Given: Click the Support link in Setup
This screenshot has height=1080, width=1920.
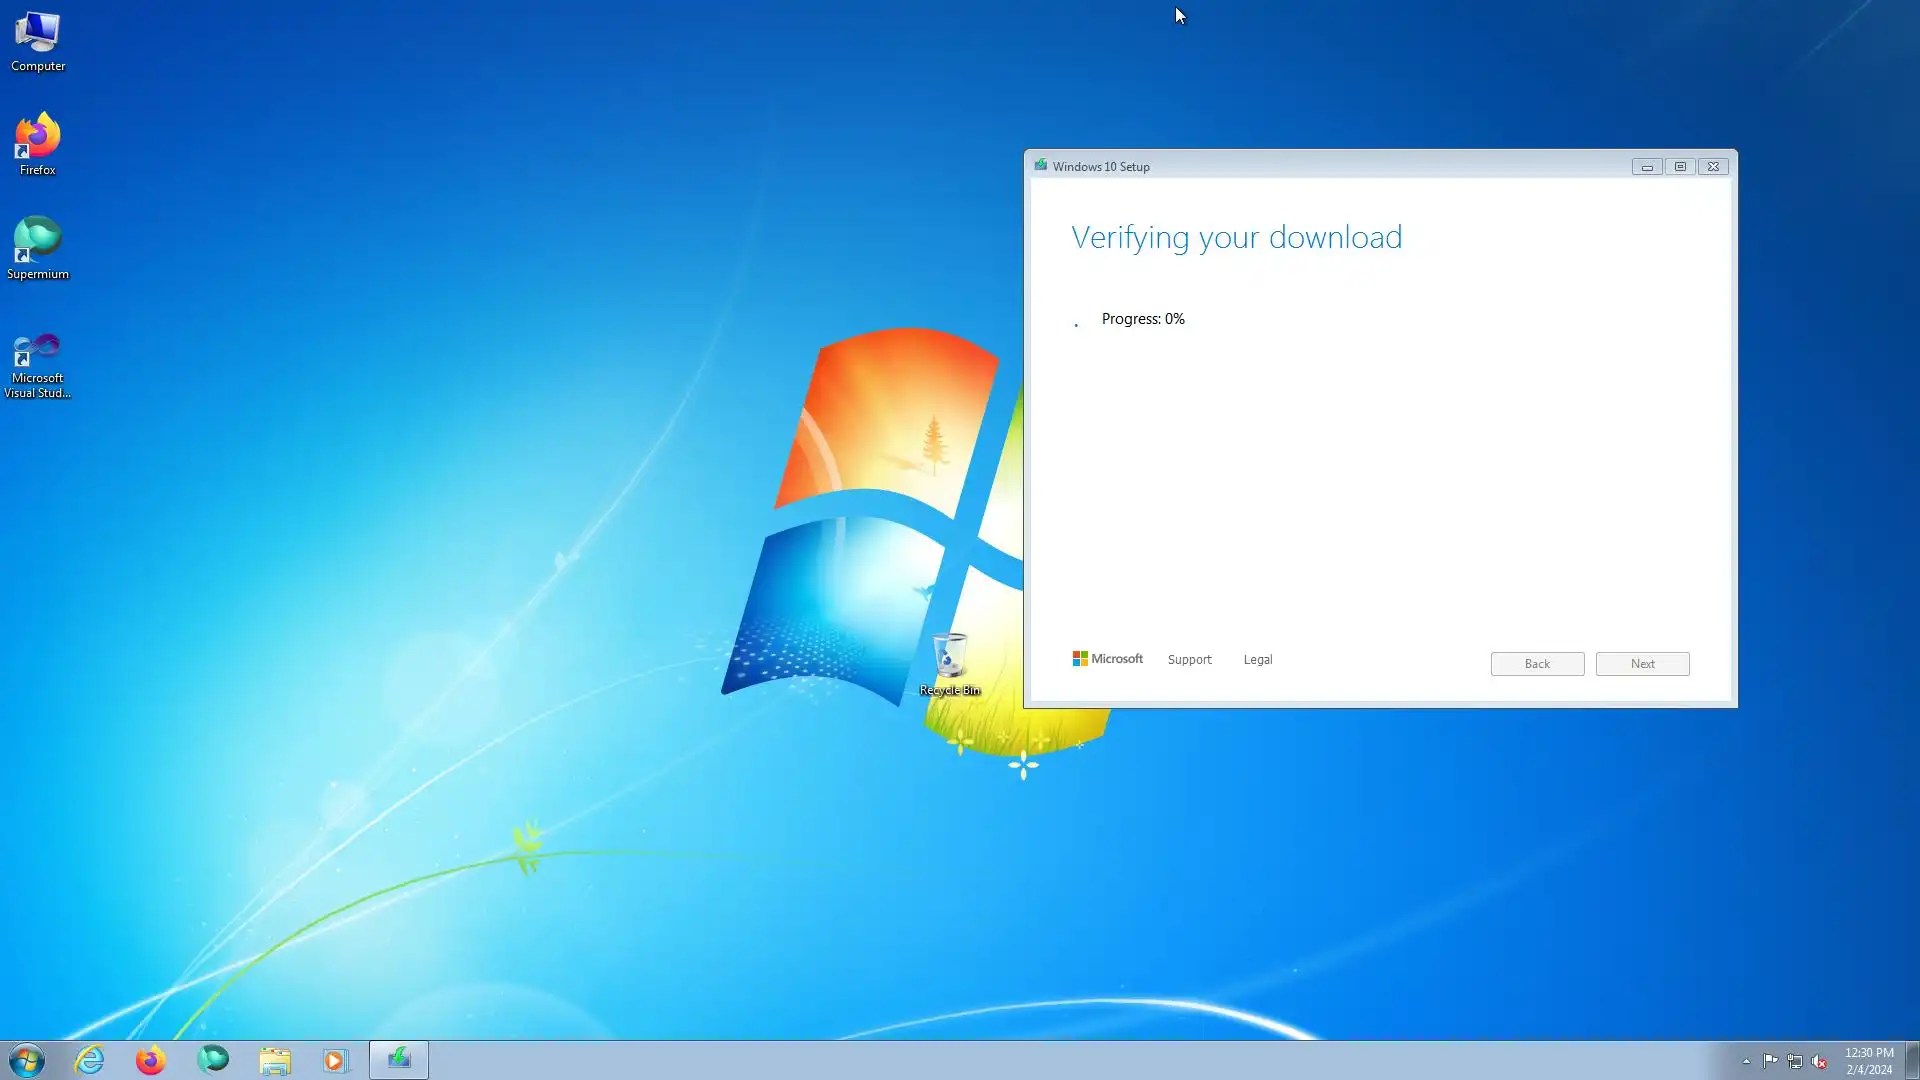Looking at the screenshot, I should [x=1189, y=660].
